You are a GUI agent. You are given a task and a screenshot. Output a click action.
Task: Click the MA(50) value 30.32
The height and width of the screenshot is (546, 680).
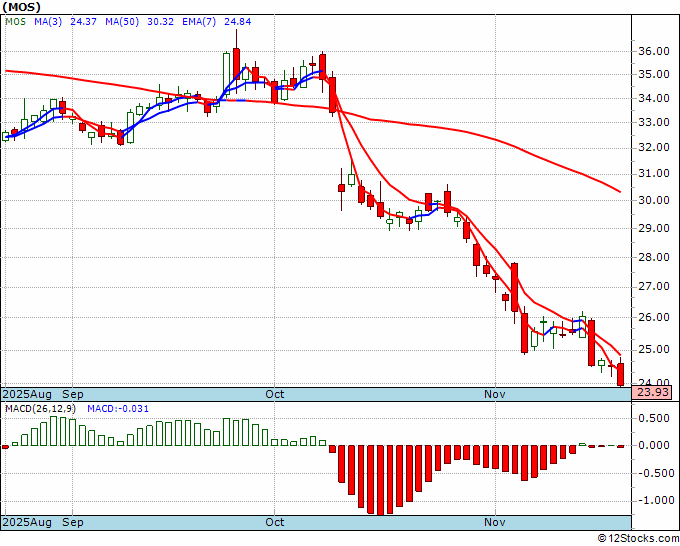coord(160,22)
